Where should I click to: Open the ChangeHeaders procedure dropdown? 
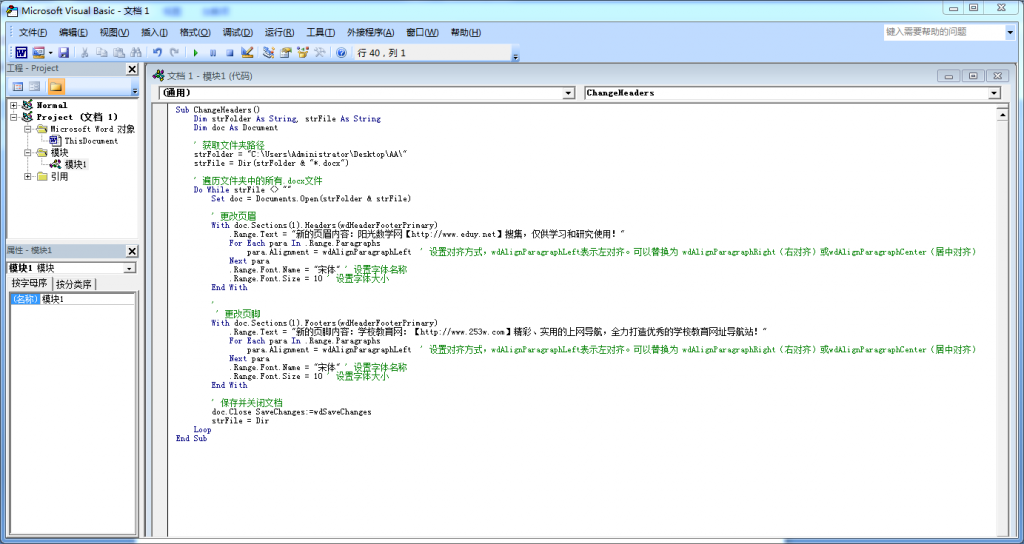point(993,93)
